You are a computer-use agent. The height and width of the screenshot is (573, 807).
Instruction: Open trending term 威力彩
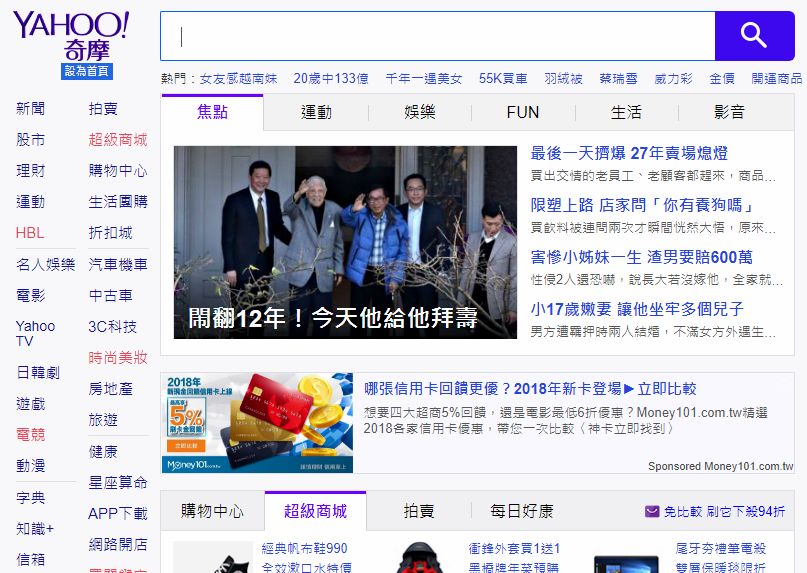click(673, 79)
